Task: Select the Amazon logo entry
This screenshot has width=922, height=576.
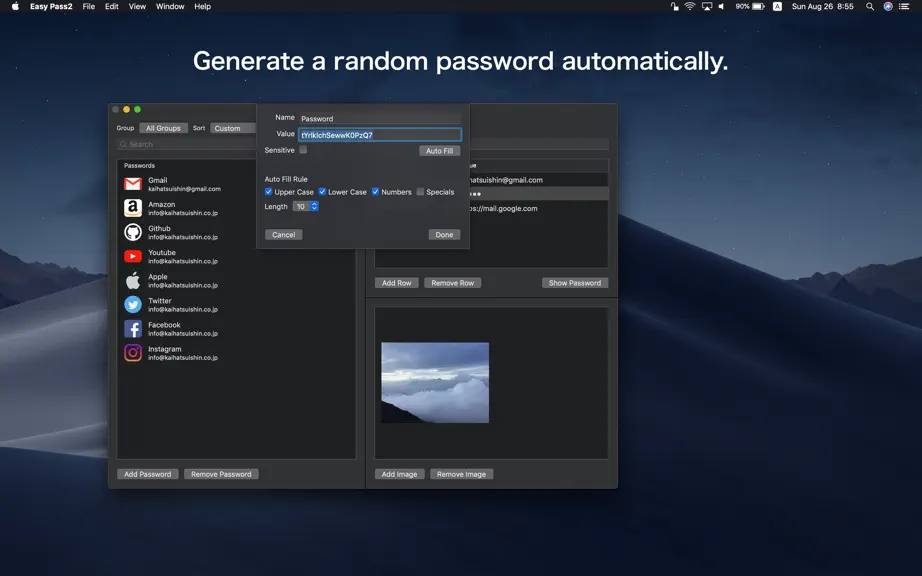Action: pyautogui.click(x=133, y=208)
